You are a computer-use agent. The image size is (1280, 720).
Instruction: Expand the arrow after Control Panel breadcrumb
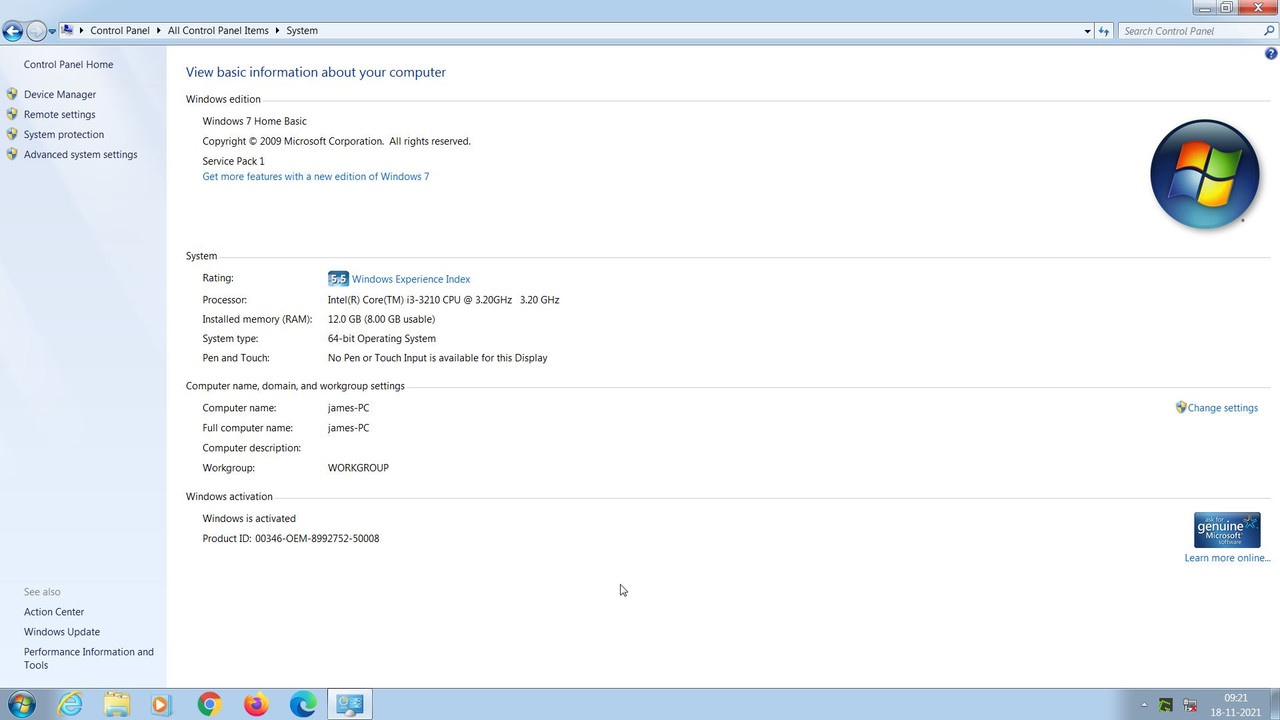159,31
